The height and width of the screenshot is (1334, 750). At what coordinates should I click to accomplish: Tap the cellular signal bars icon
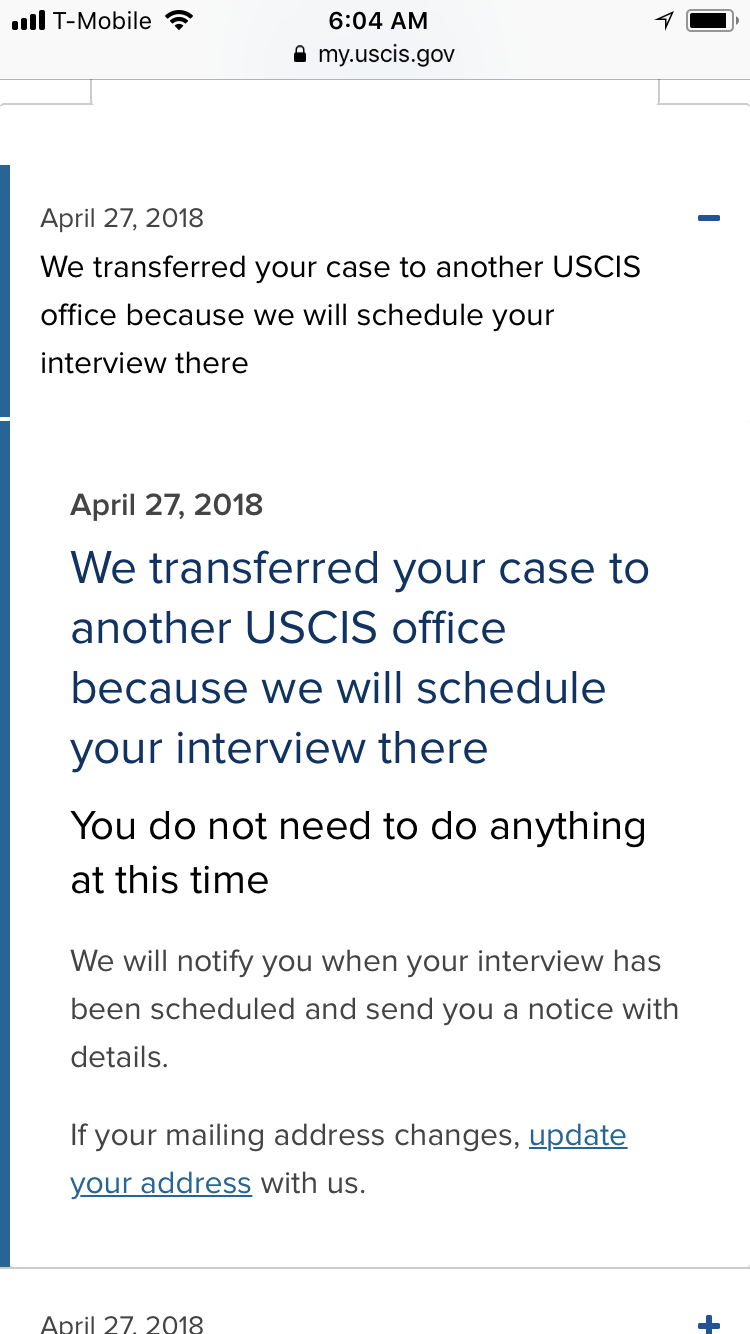coord(28,21)
